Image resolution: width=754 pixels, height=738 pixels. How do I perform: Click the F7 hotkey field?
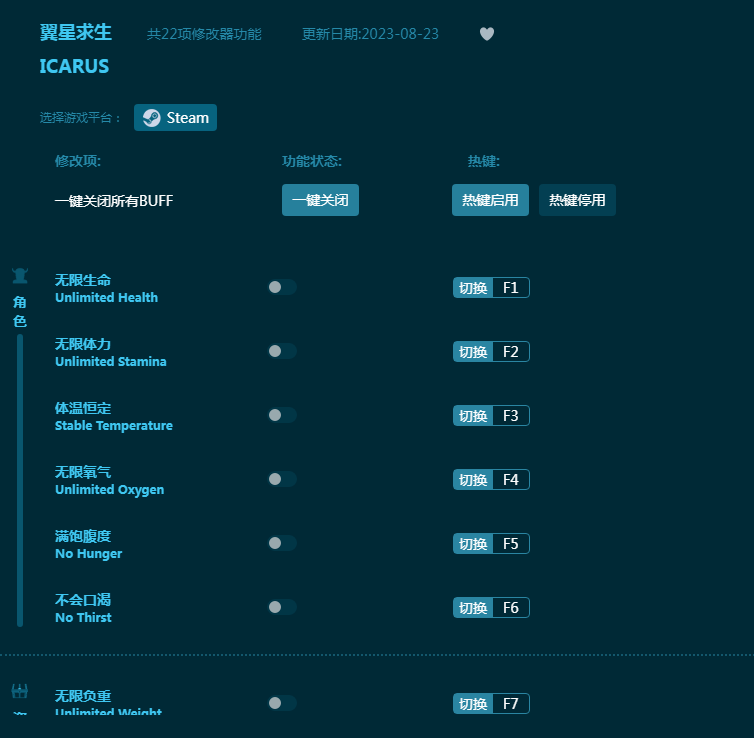pyautogui.click(x=511, y=703)
